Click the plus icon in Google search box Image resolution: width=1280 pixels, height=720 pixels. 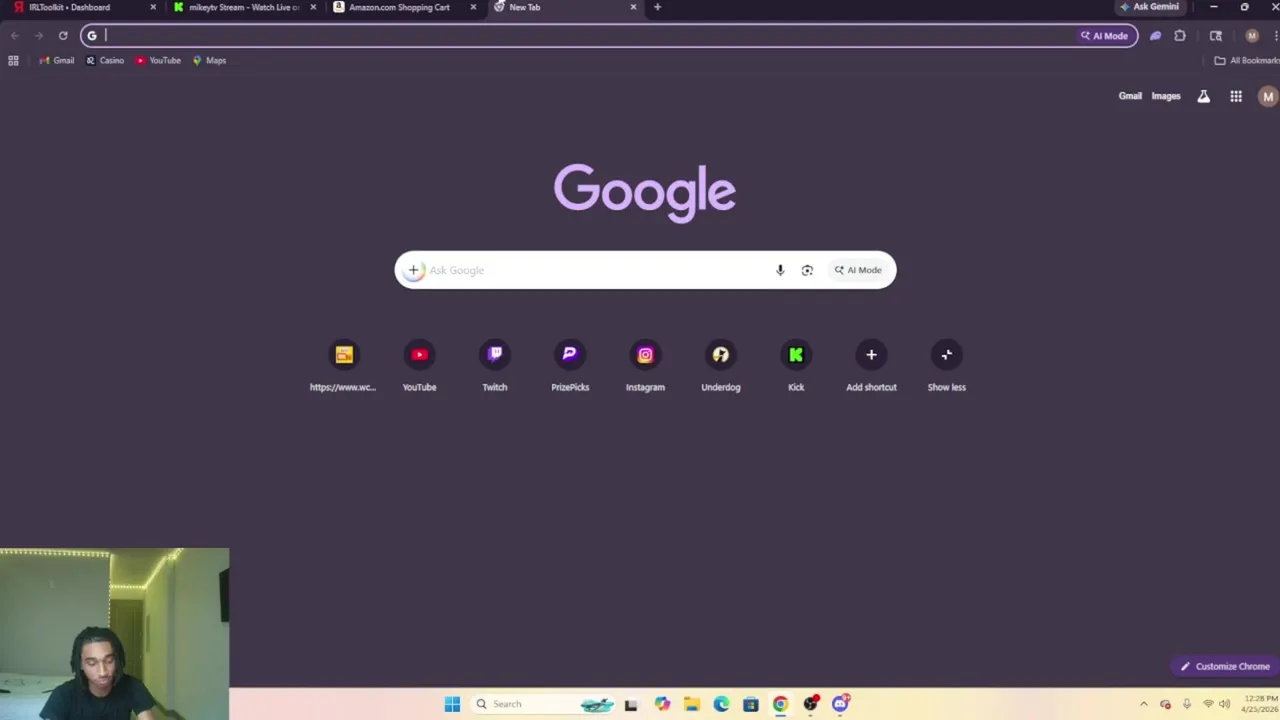click(x=413, y=270)
